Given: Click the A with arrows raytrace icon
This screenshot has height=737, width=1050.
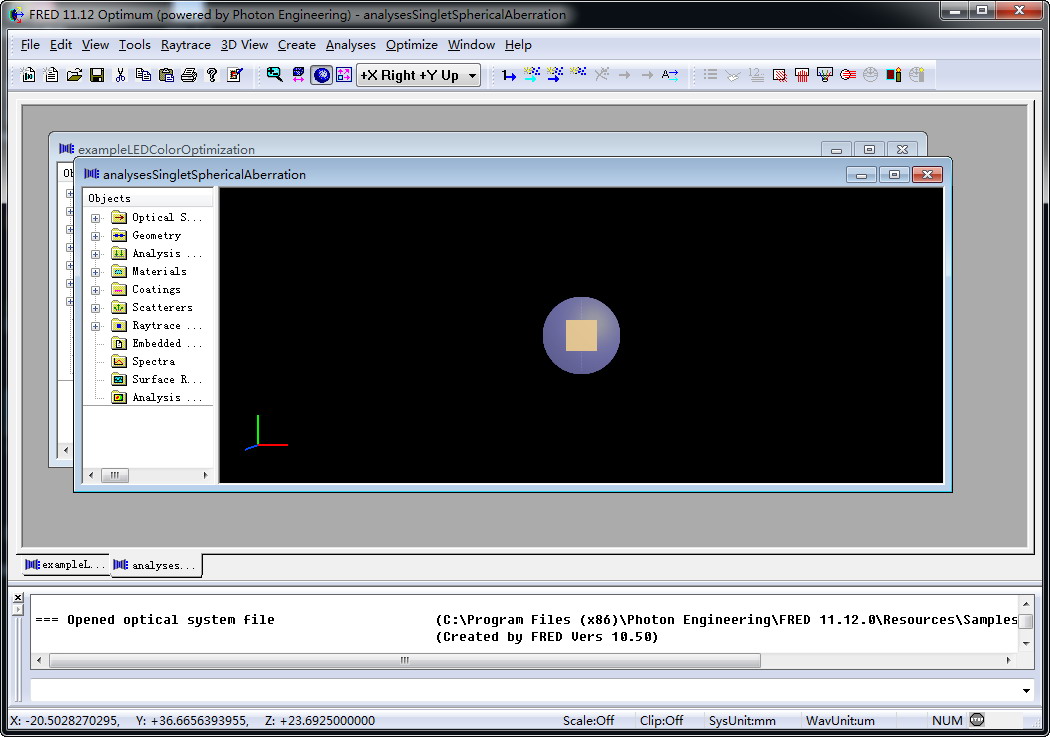Looking at the screenshot, I should click(x=670, y=75).
